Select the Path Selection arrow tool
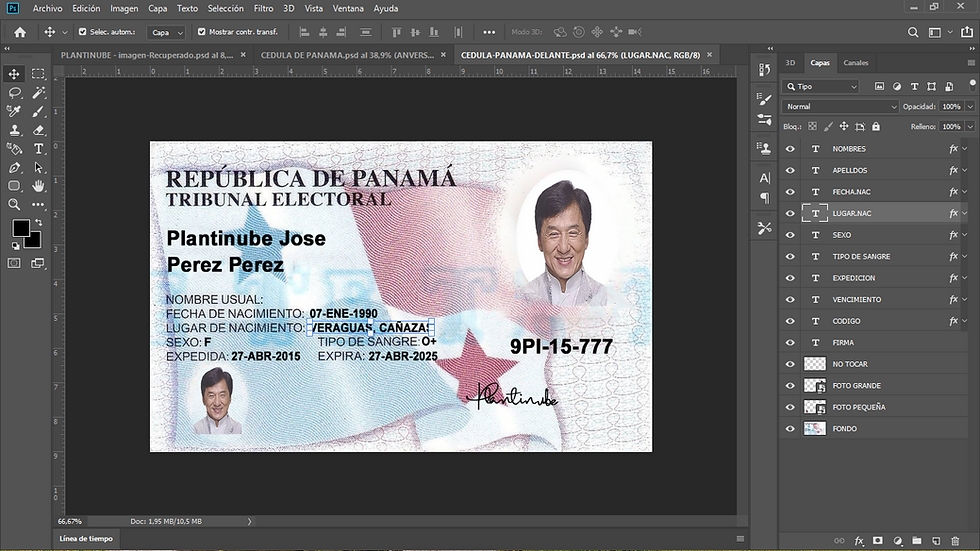The width and height of the screenshot is (980, 551). (38, 167)
